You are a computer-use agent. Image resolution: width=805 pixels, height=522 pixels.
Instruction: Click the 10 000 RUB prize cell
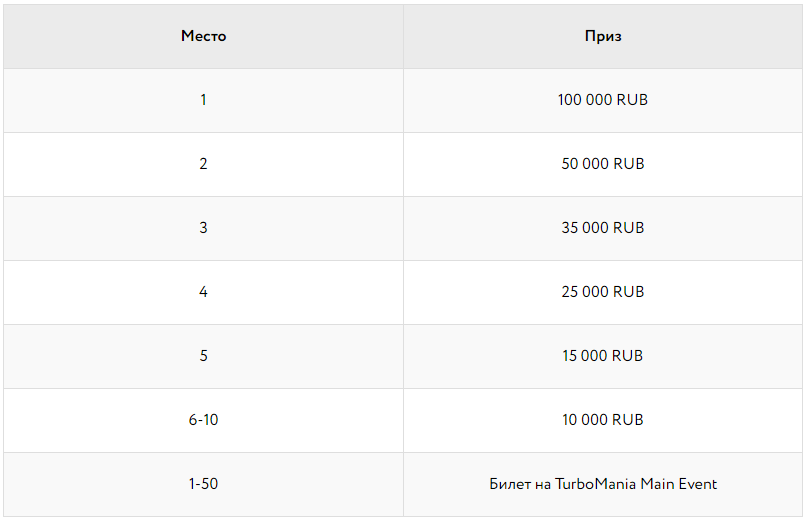click(x=603, y=420)
